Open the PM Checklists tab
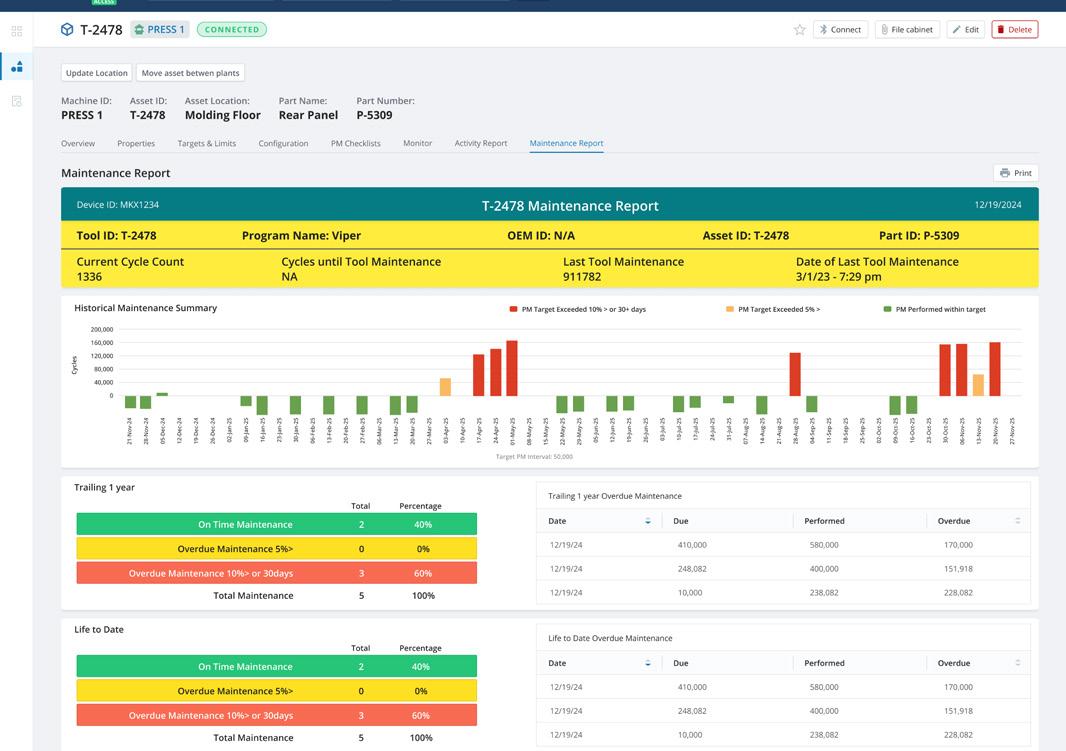The width and height of the screenshot is (1066, 751). pos(355,143)
